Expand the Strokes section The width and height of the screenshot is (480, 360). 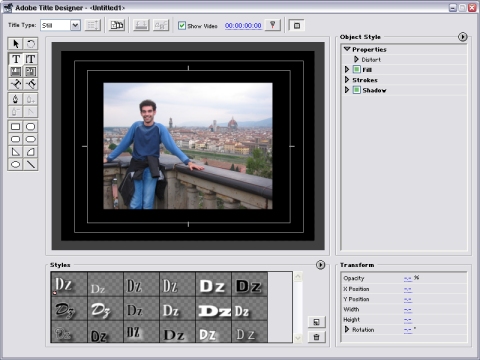click(x=347, y=80)
